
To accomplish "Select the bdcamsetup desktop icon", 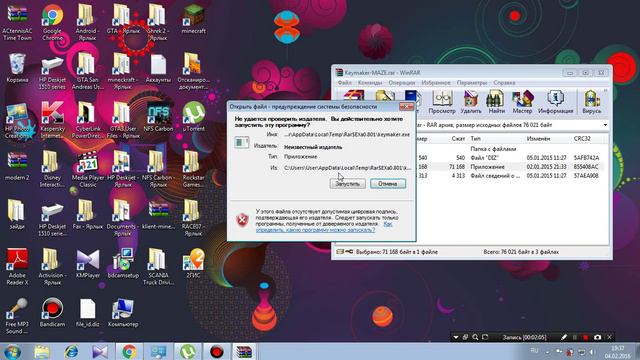I will [x=123, y=264].
